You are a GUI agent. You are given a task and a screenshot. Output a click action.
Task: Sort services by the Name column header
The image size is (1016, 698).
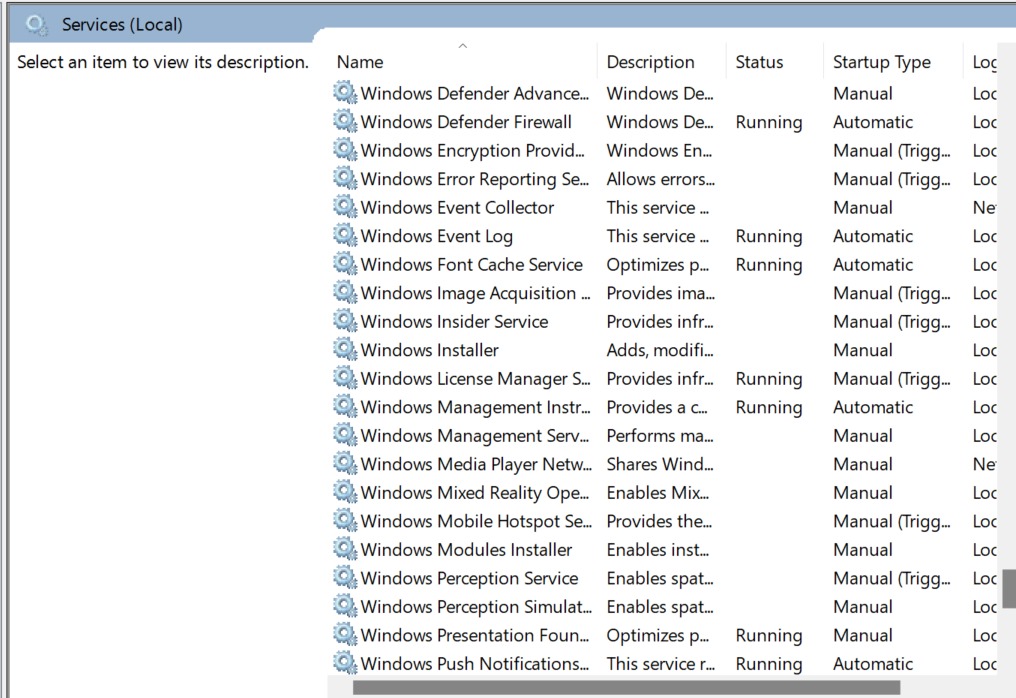[x=360, y=62]
